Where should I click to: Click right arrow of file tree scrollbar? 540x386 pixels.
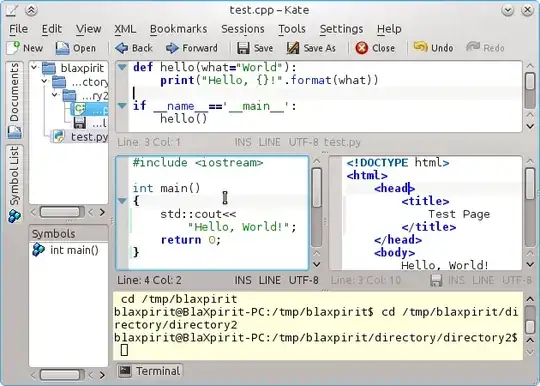pos(102,212)
